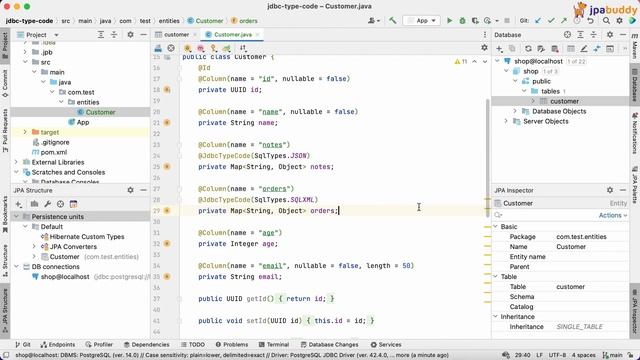The image size is (640, 360).
Task: Click the 4 spaces indent setting
Action: click(583, 355)
